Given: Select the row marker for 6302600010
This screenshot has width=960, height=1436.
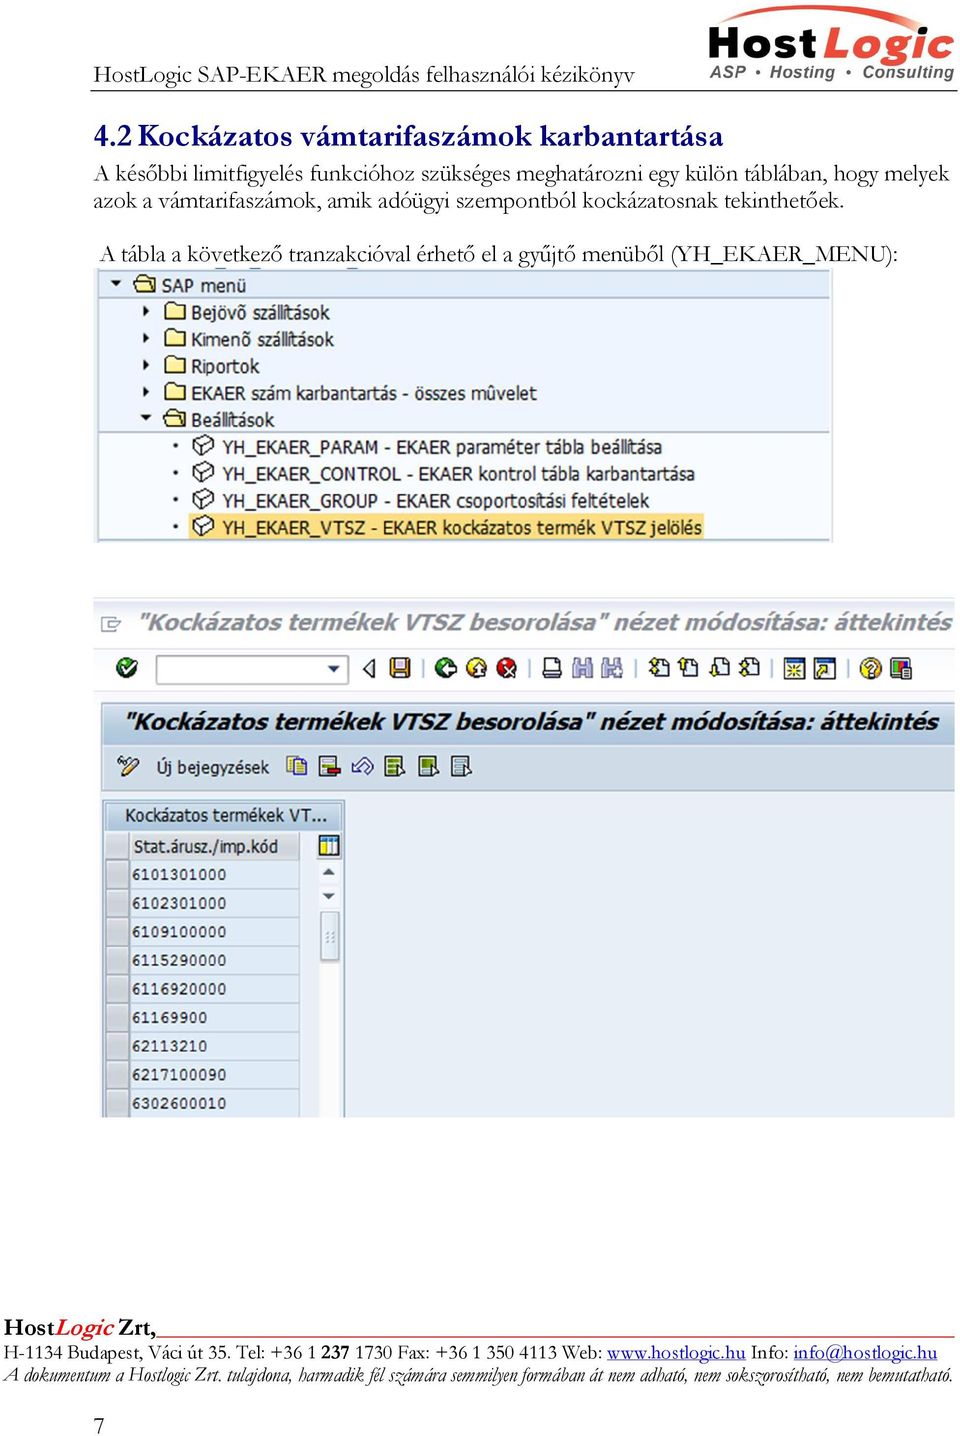Looking at the screenshot, I should 117,1103.
